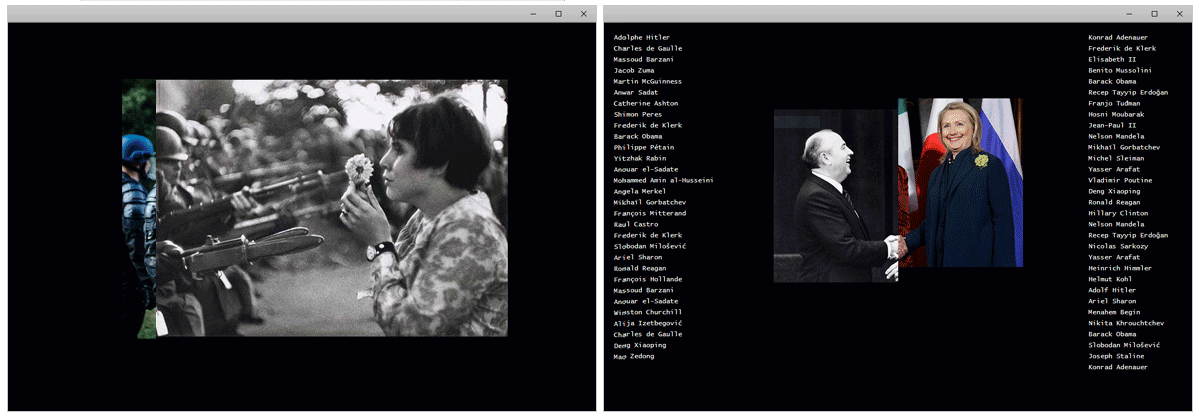The image size is (1200, 420).
Task: Close the right names window
Action: click(x=1179, y=13)
